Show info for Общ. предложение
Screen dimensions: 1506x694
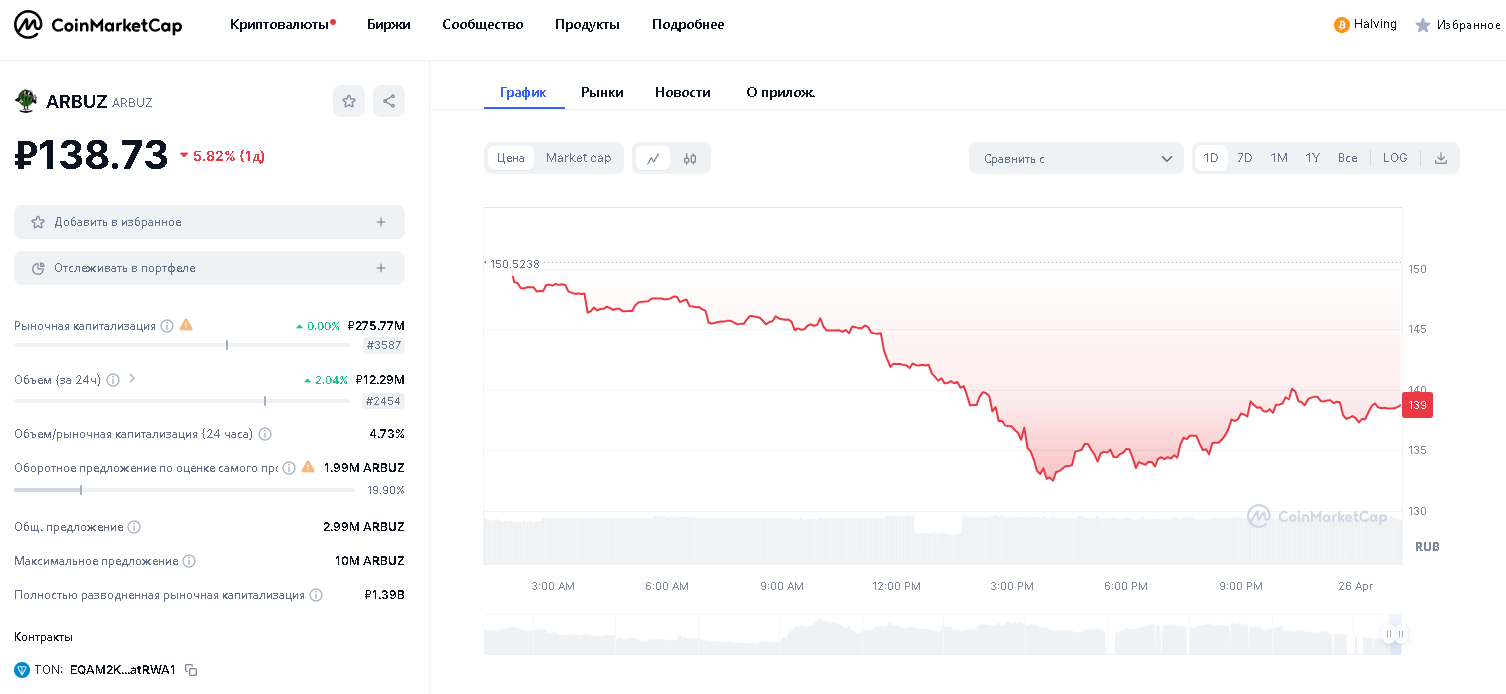pyautogui.click(x=134, y=527)
